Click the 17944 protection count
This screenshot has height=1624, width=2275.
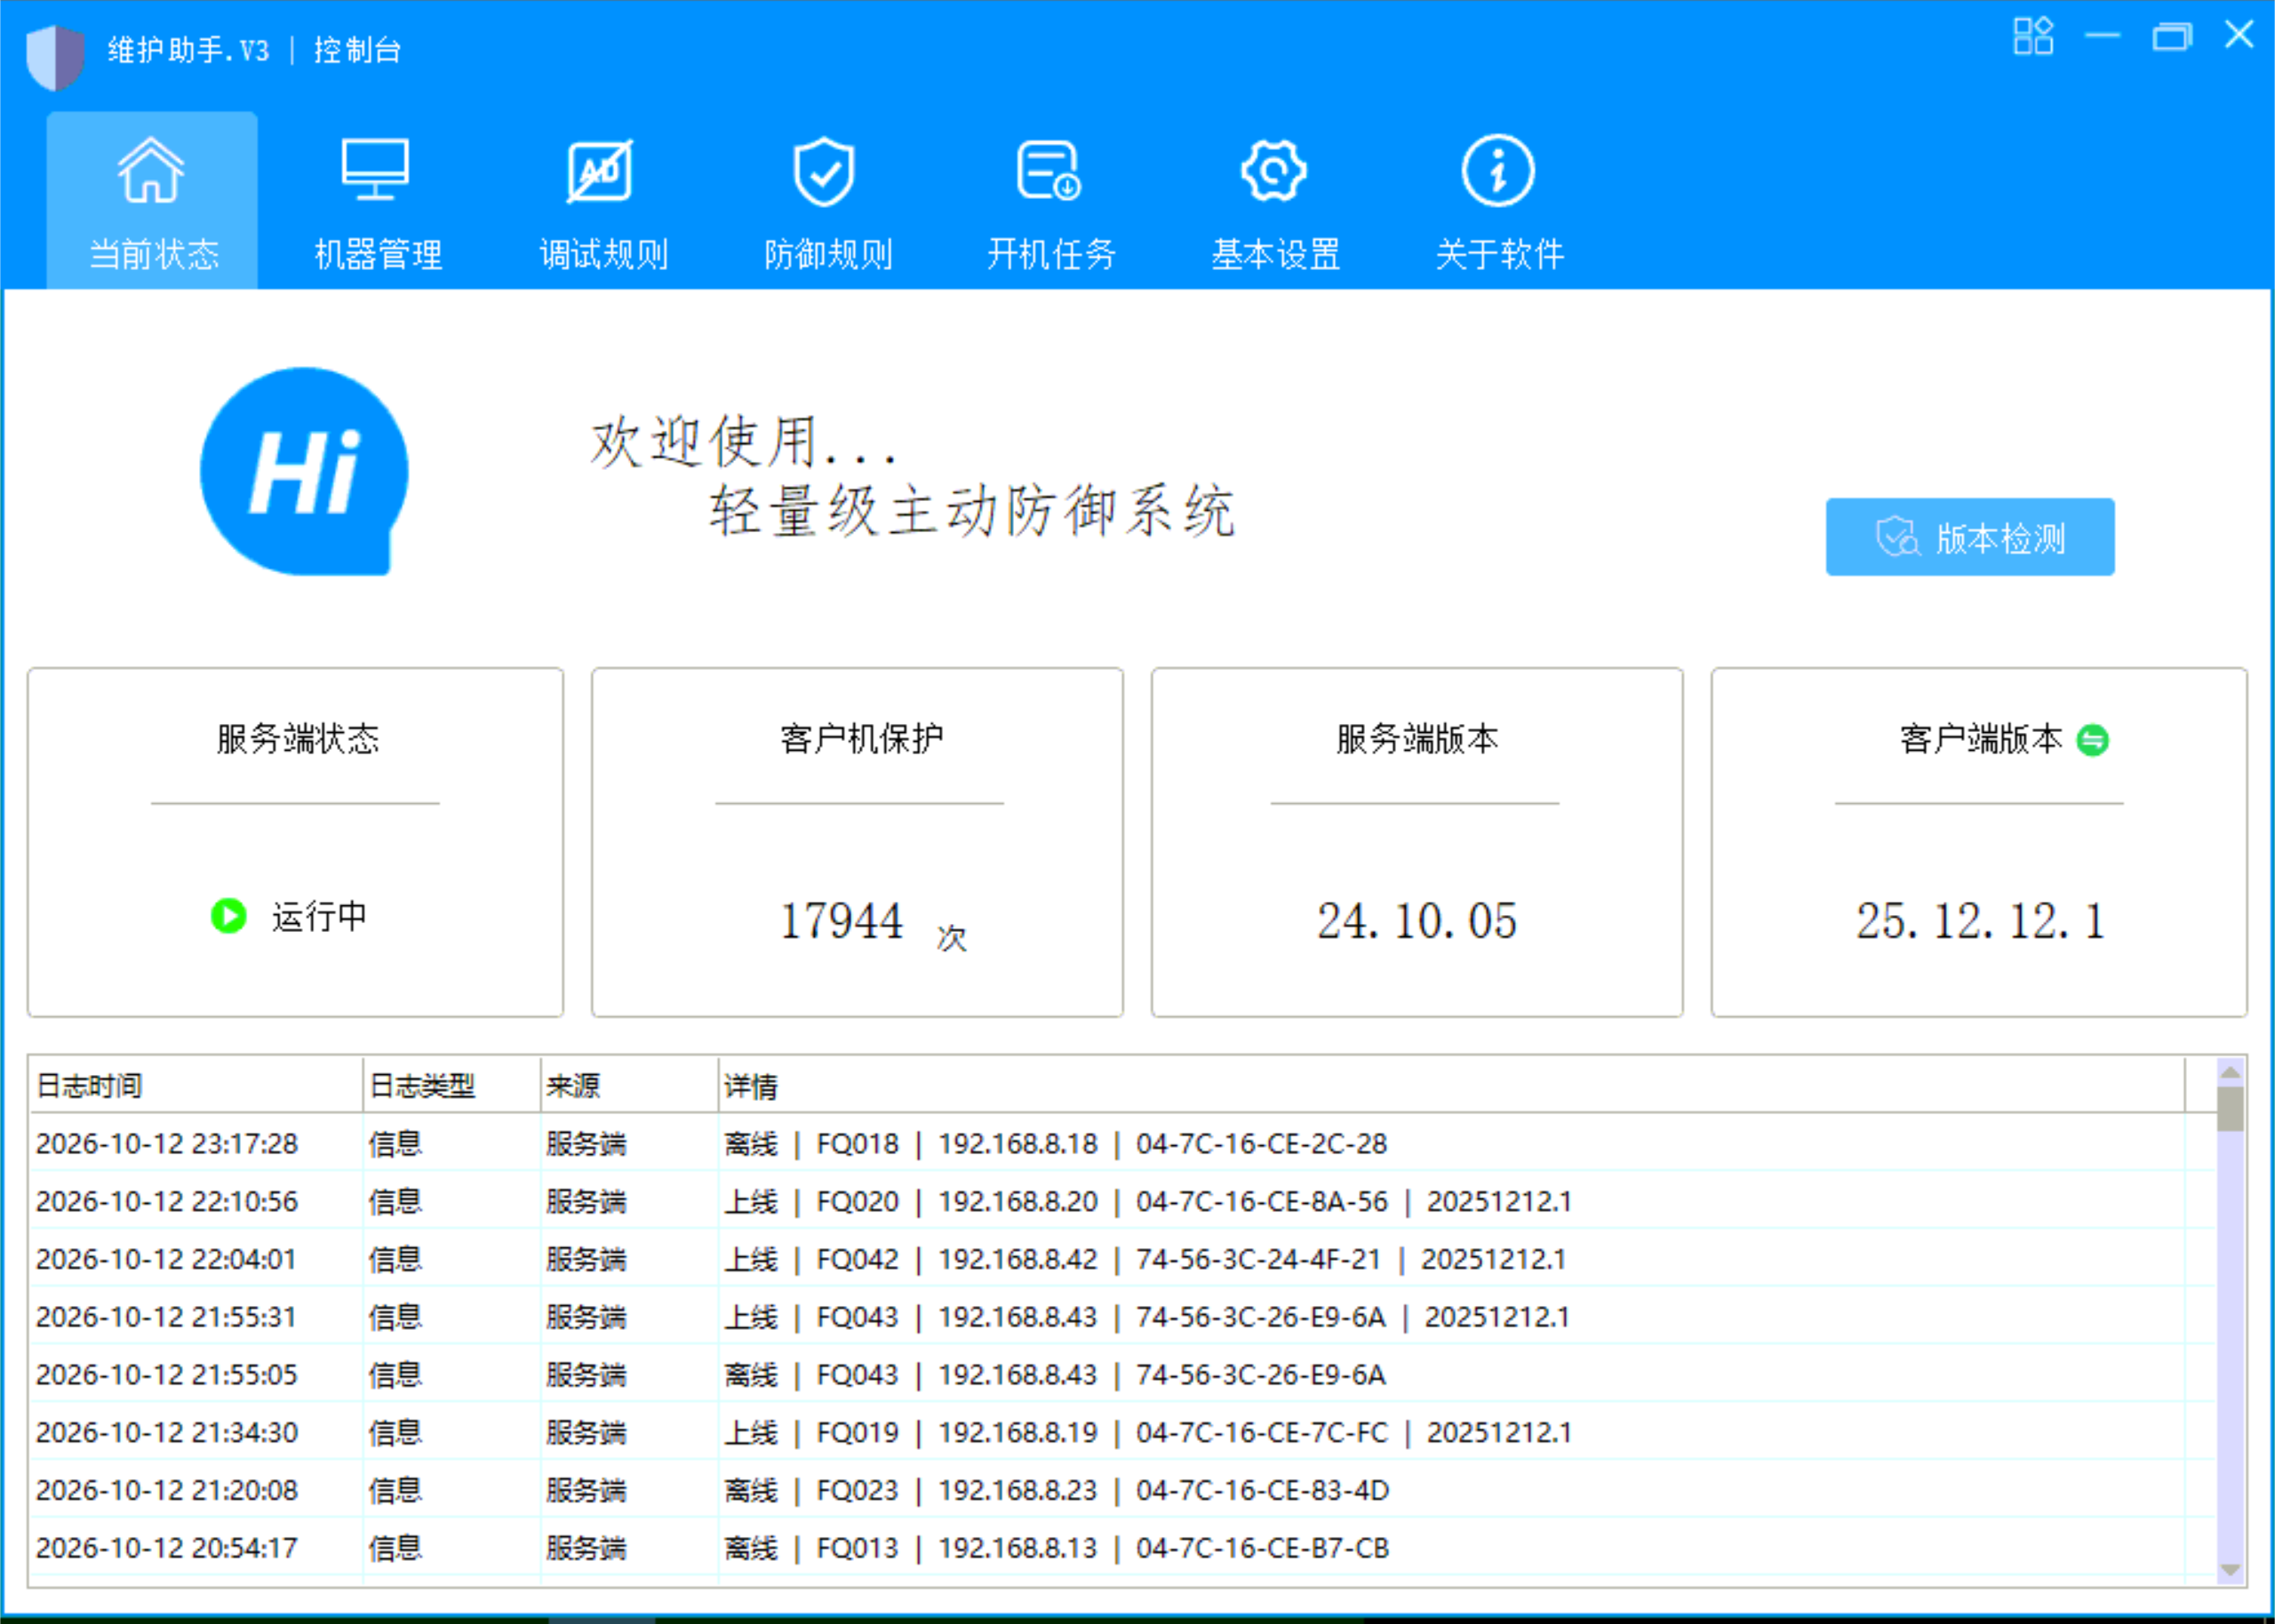[841, 920]
